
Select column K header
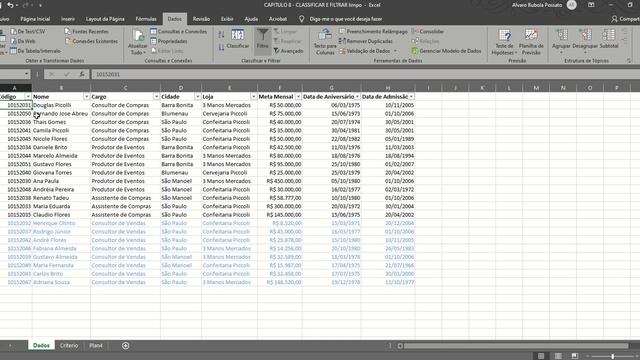[x=482, y=88]
